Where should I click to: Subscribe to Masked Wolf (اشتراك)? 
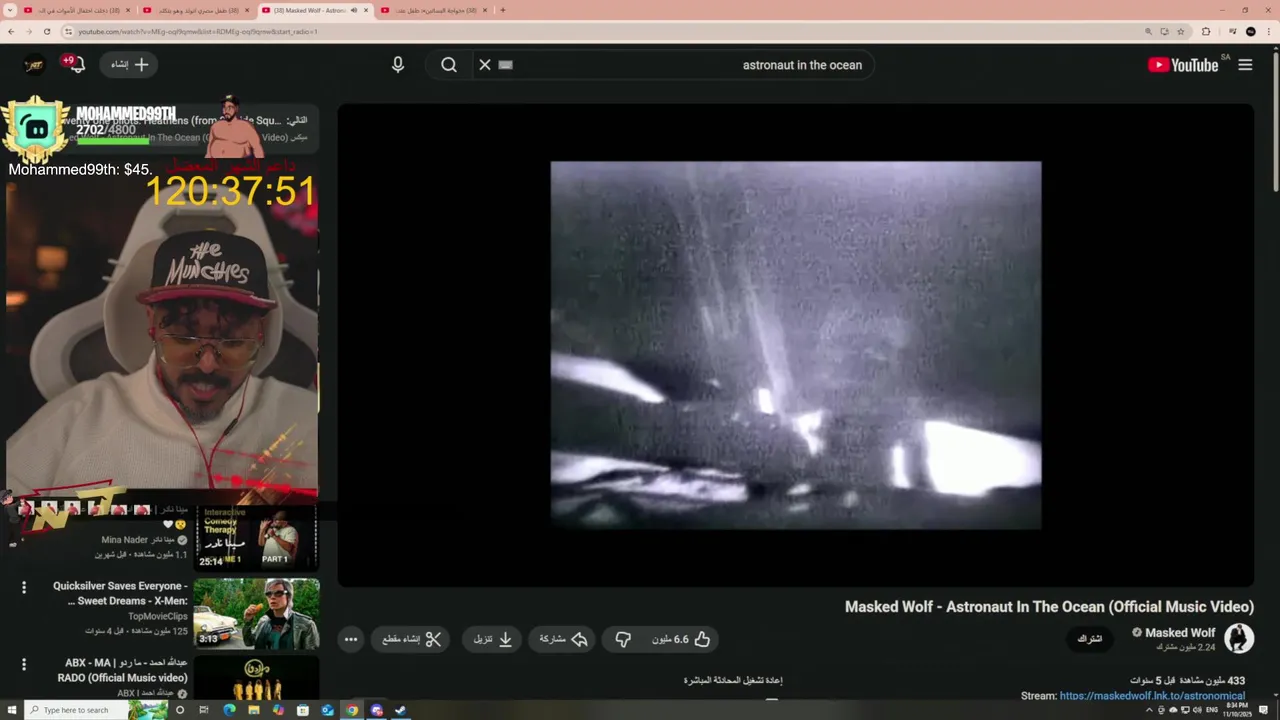(1089, 639)
